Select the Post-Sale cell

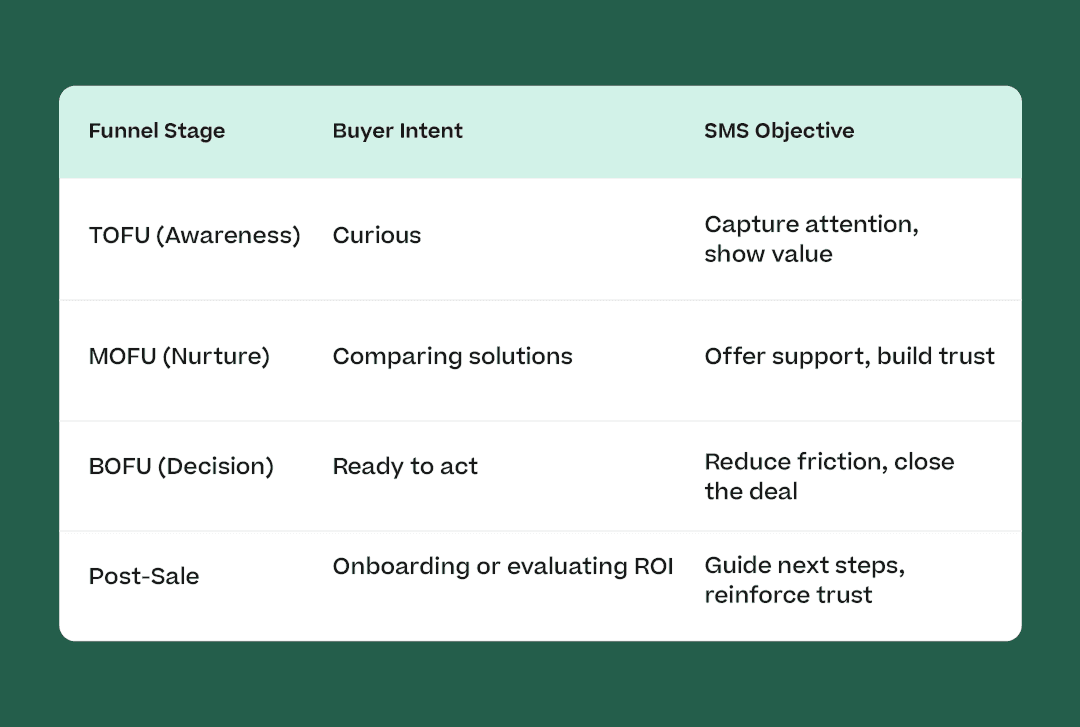144,576
